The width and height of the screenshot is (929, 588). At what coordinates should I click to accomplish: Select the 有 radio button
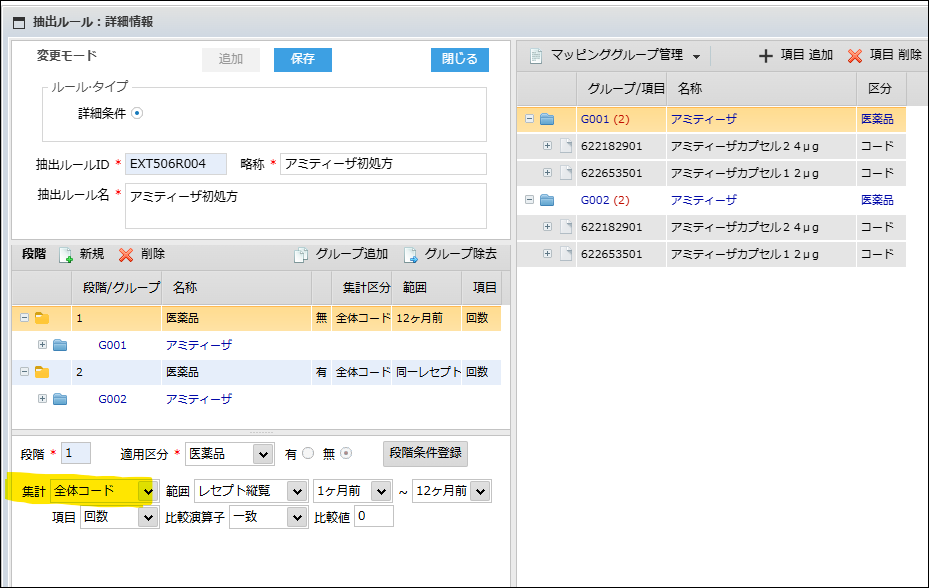308,453
